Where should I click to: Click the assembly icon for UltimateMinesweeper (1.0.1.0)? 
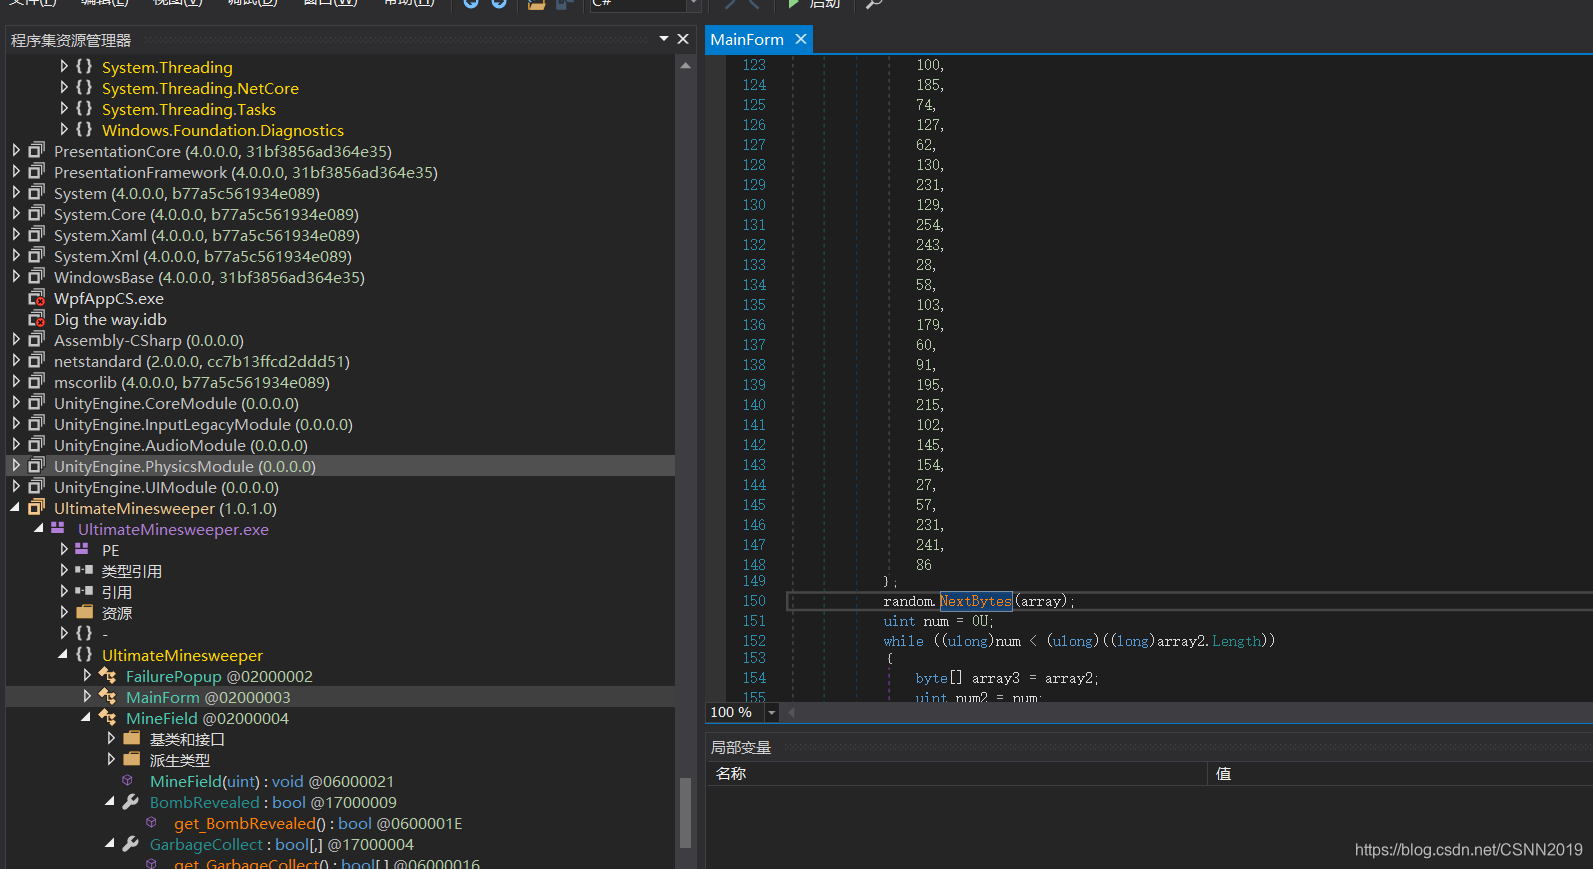point(37,507)
